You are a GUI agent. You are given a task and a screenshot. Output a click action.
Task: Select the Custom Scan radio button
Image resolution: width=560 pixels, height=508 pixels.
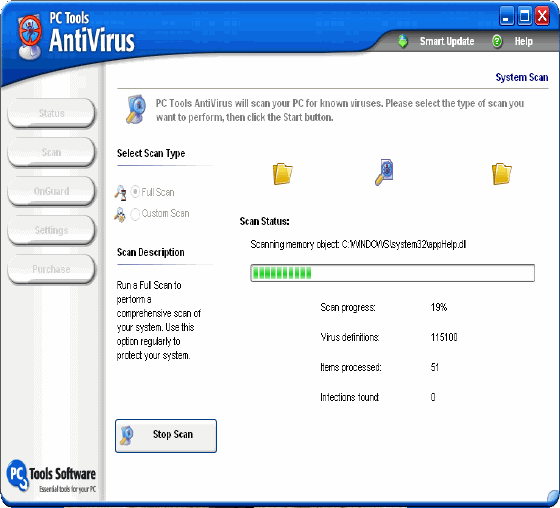tap(135, 214)
